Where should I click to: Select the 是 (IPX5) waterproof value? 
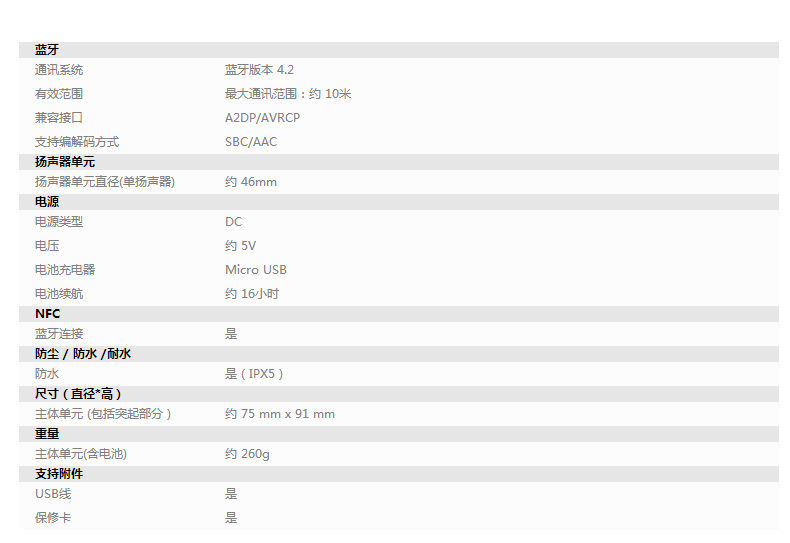coord(255,374)
